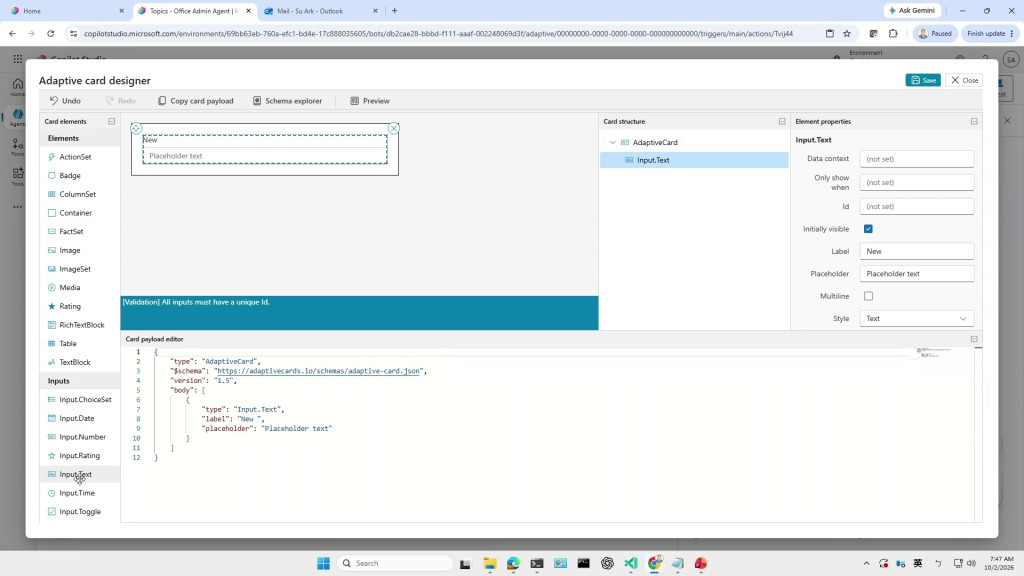The image size is (1024, 576).
Task: Add a Container element
Action: (x=75, y=213)
